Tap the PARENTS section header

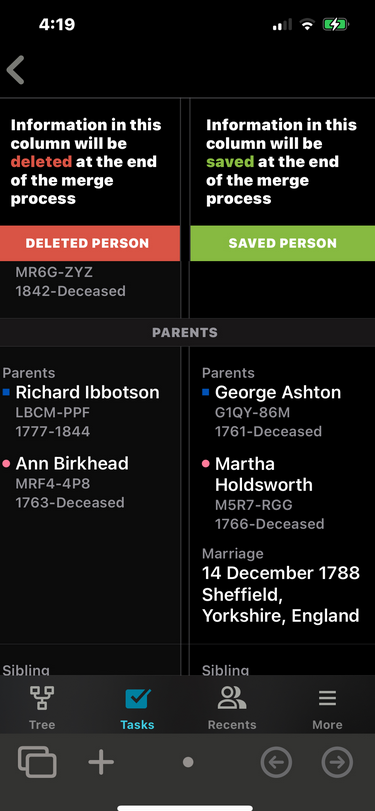pos(185,333)
